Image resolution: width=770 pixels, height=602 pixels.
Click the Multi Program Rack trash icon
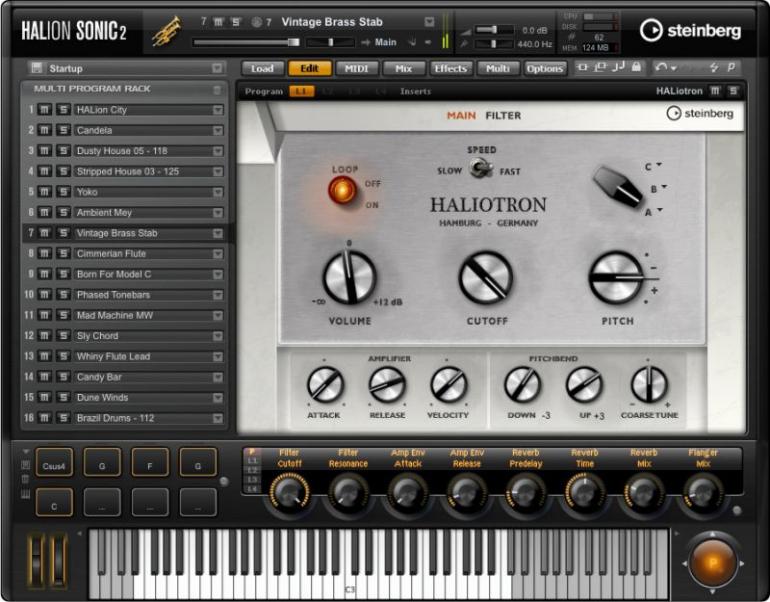tap(217, 89)
